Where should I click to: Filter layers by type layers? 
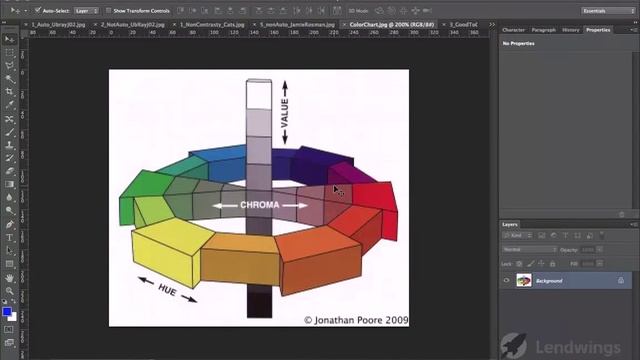pyautogui.click(x=566, y=236)
